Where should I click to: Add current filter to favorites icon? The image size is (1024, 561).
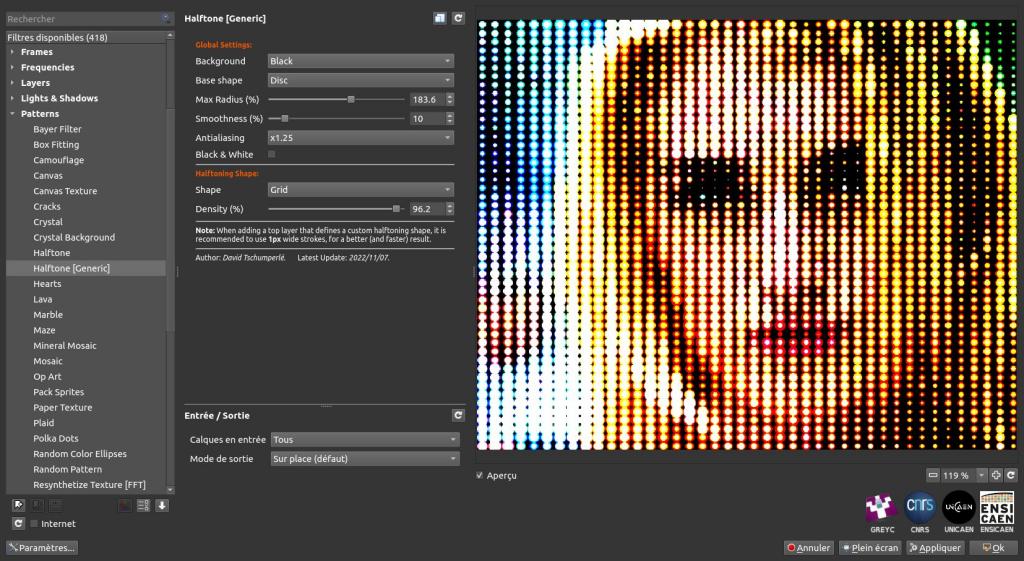coord(18,505)
